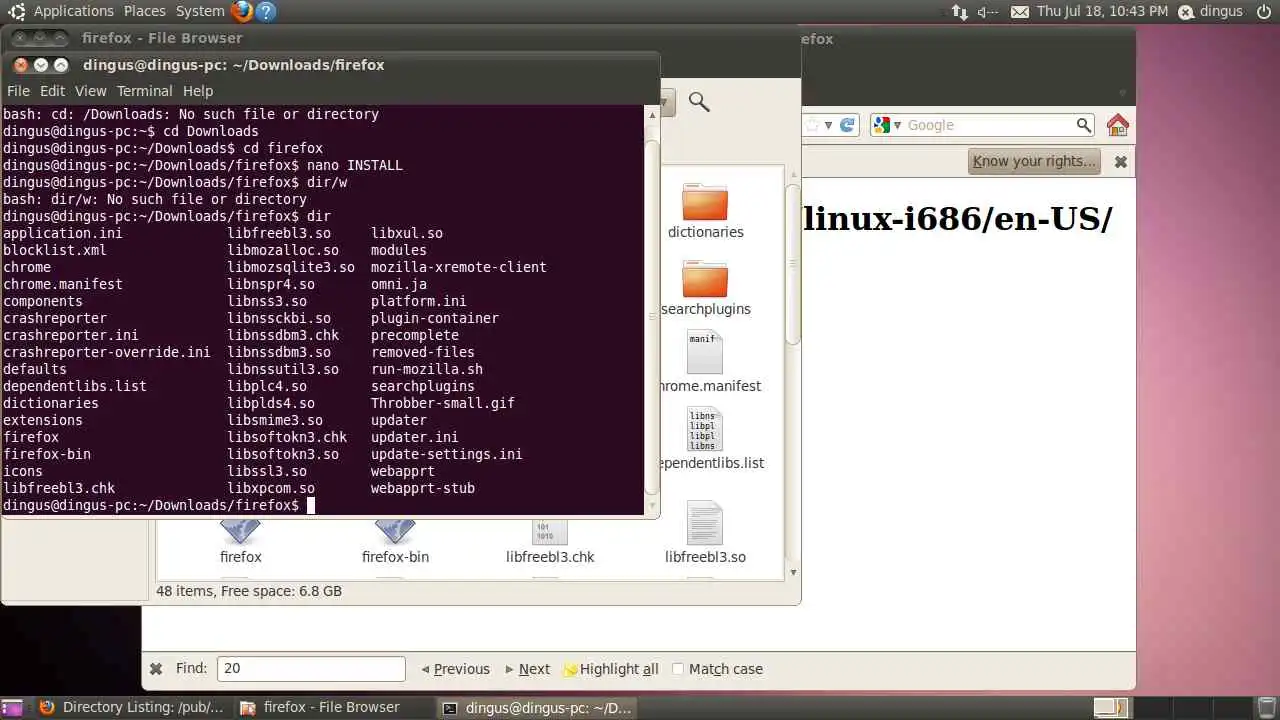Select the libfreebl3.chk file icon
The height and width of the screenshot is (720, 1280).
550,531
